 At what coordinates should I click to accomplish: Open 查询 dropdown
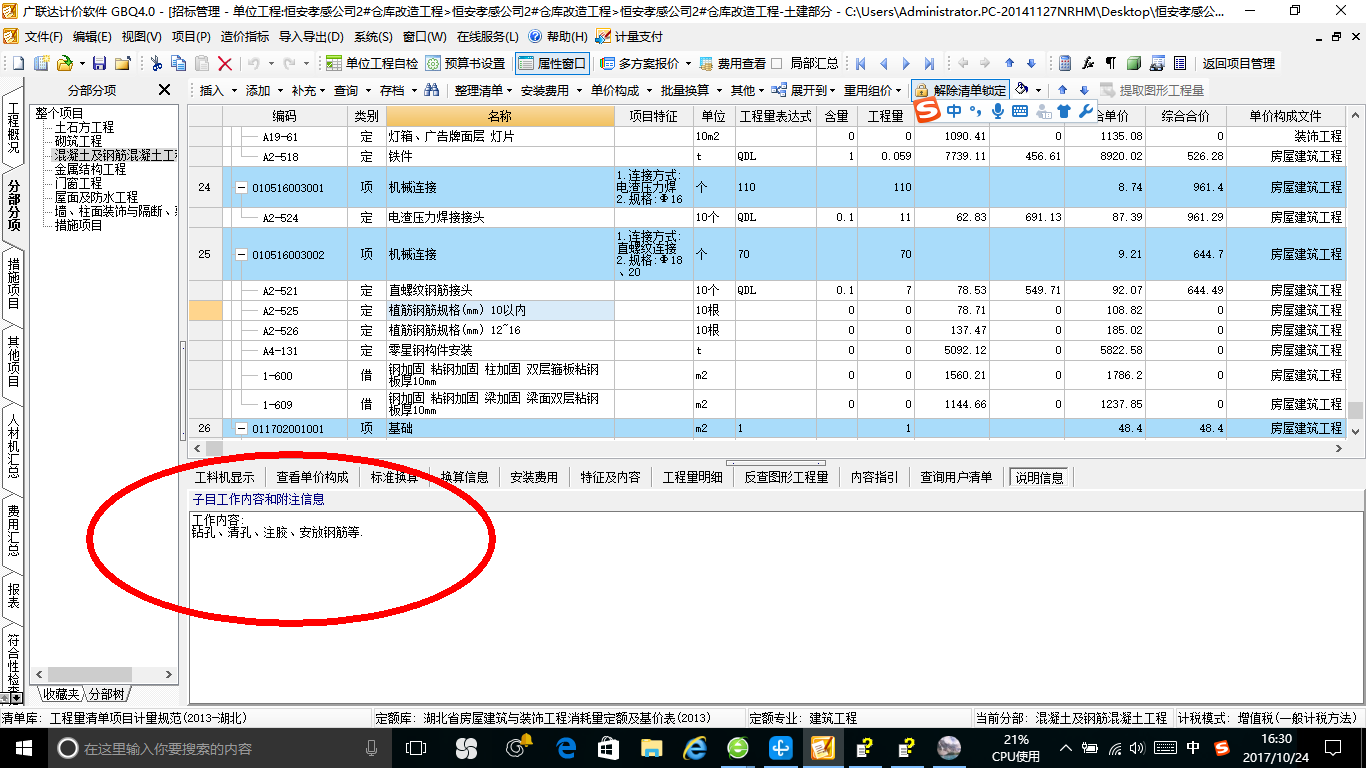point(352,90)
